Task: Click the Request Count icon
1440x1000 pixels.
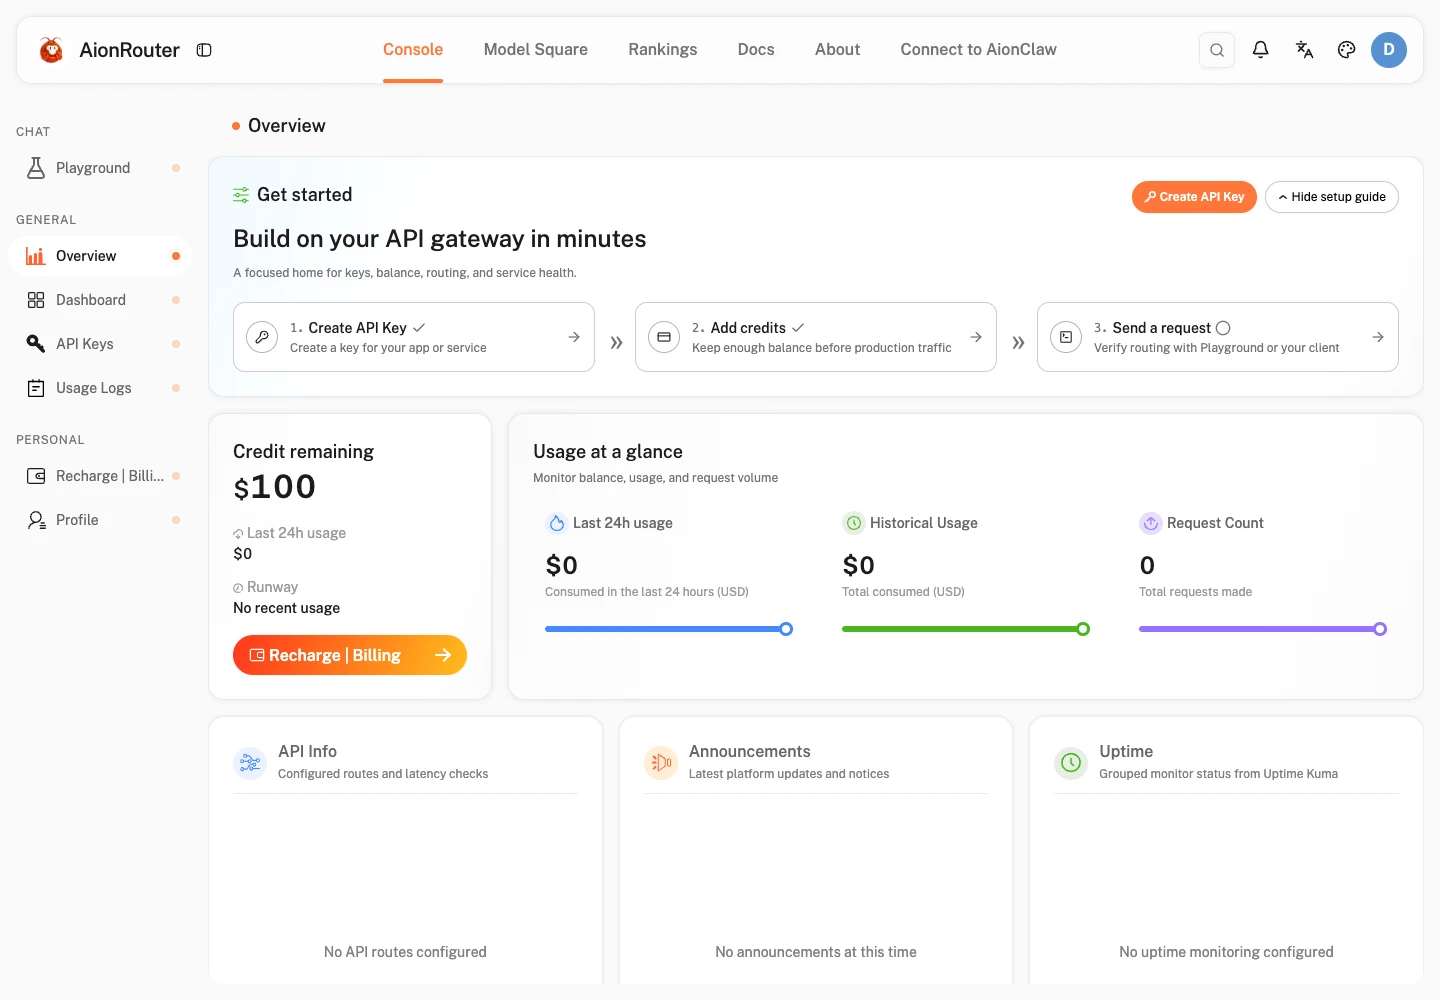Action: 1151,523
